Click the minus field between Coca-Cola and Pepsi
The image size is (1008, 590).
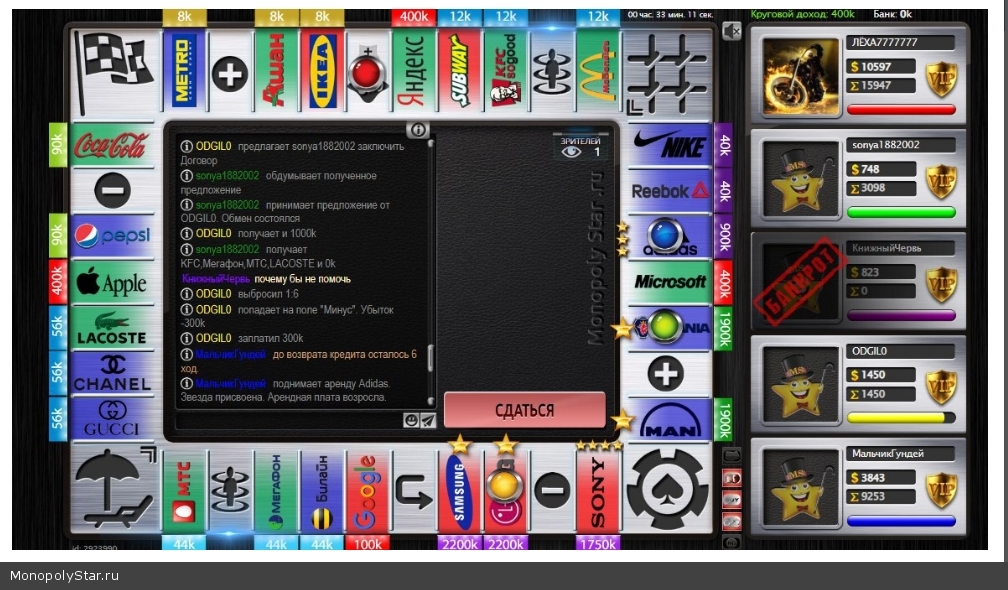tap(113, 191)
